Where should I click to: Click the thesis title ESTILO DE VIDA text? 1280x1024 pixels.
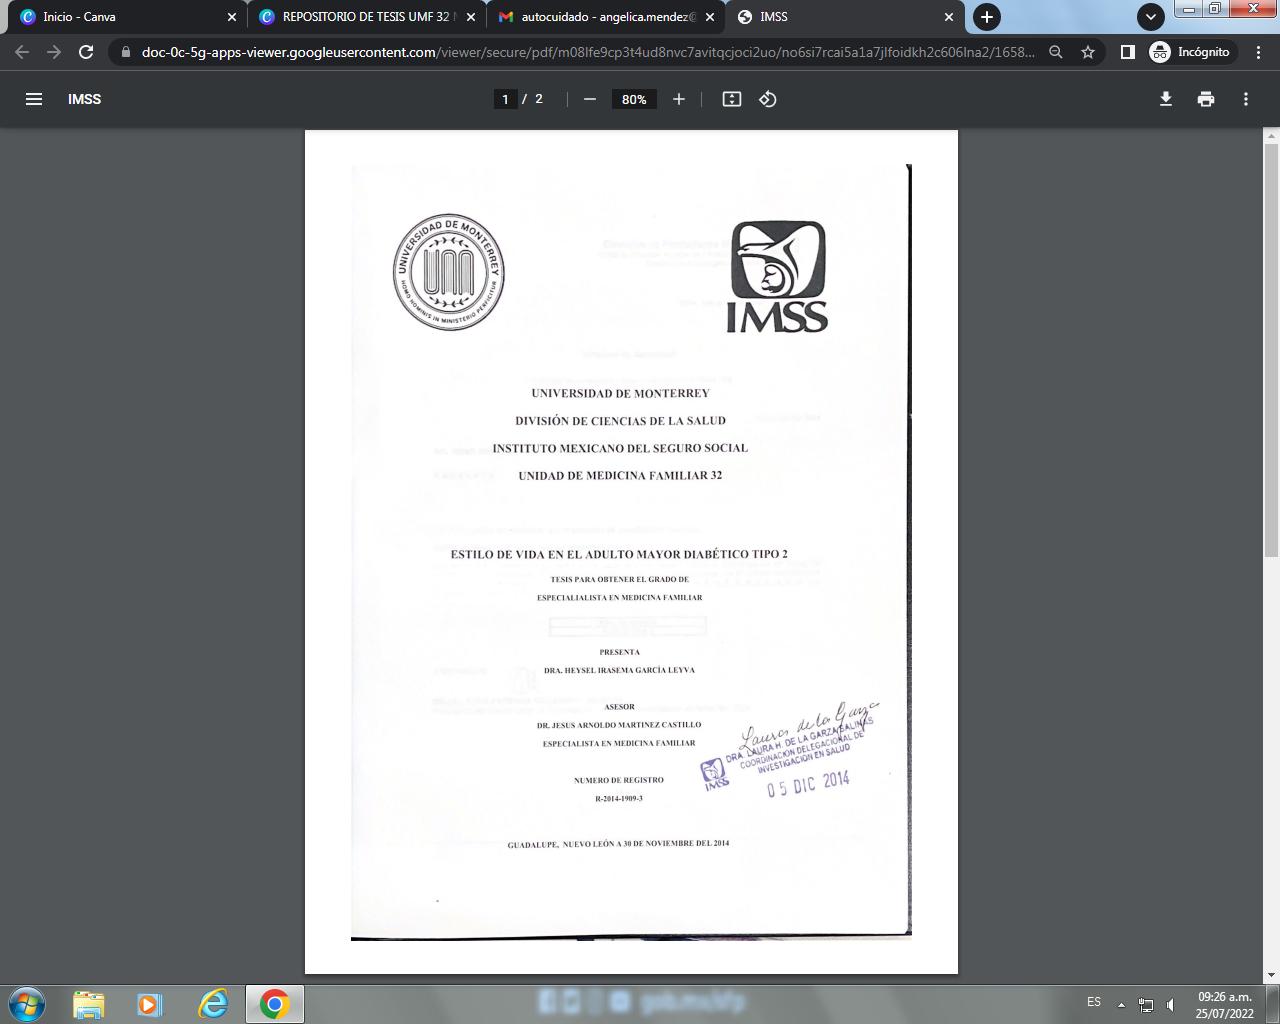(x=619, y=554)
